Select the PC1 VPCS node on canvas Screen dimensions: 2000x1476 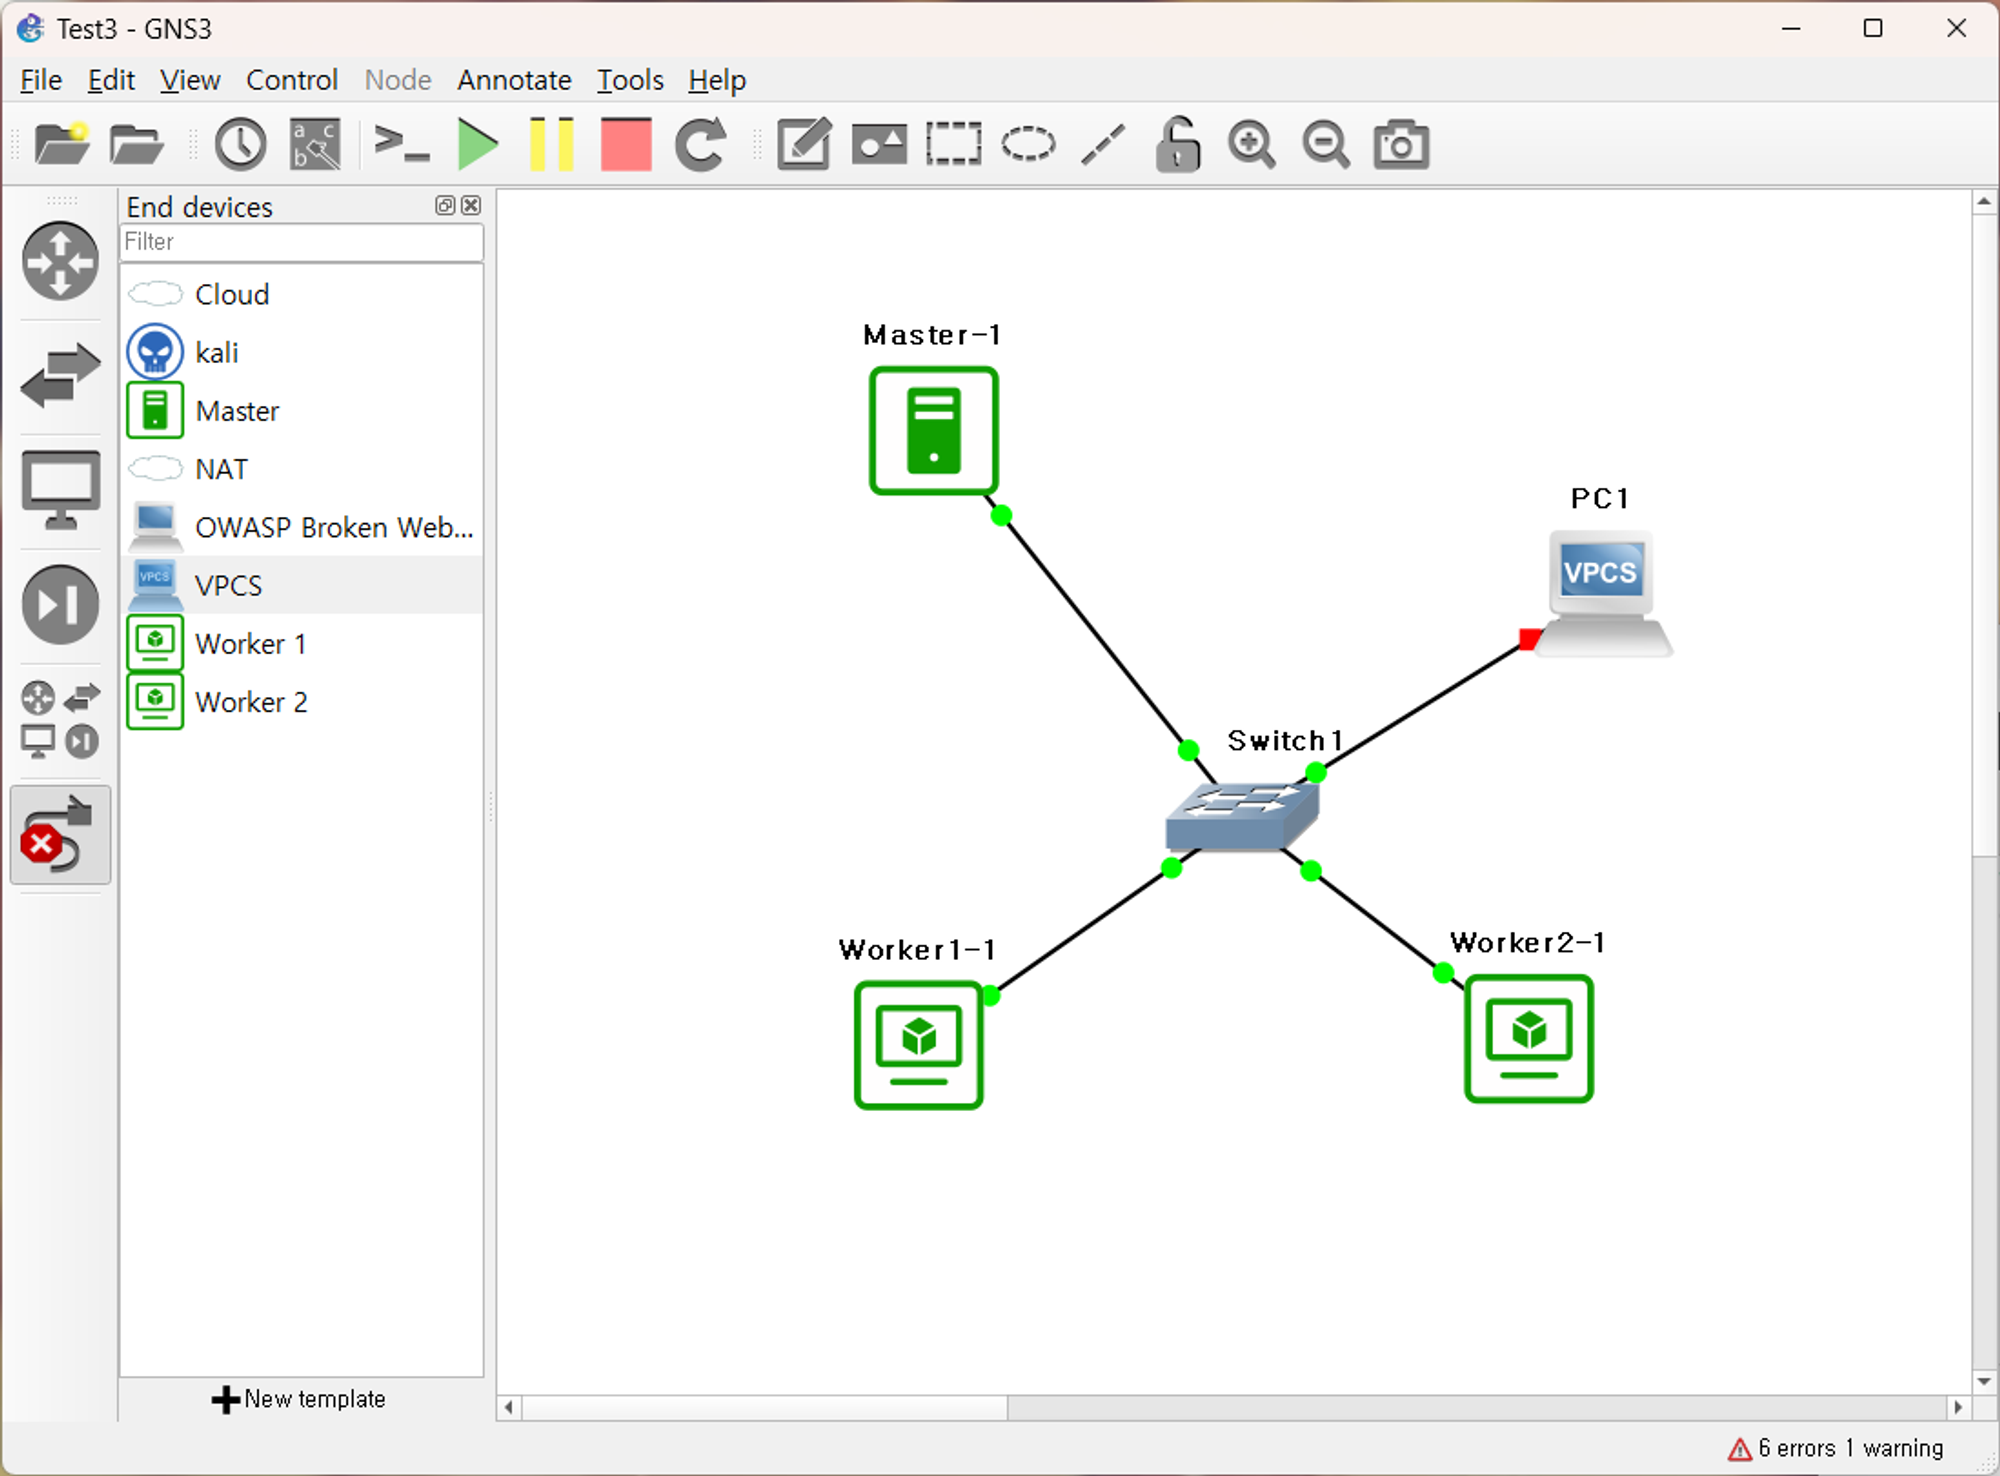tap(1602, 594)
